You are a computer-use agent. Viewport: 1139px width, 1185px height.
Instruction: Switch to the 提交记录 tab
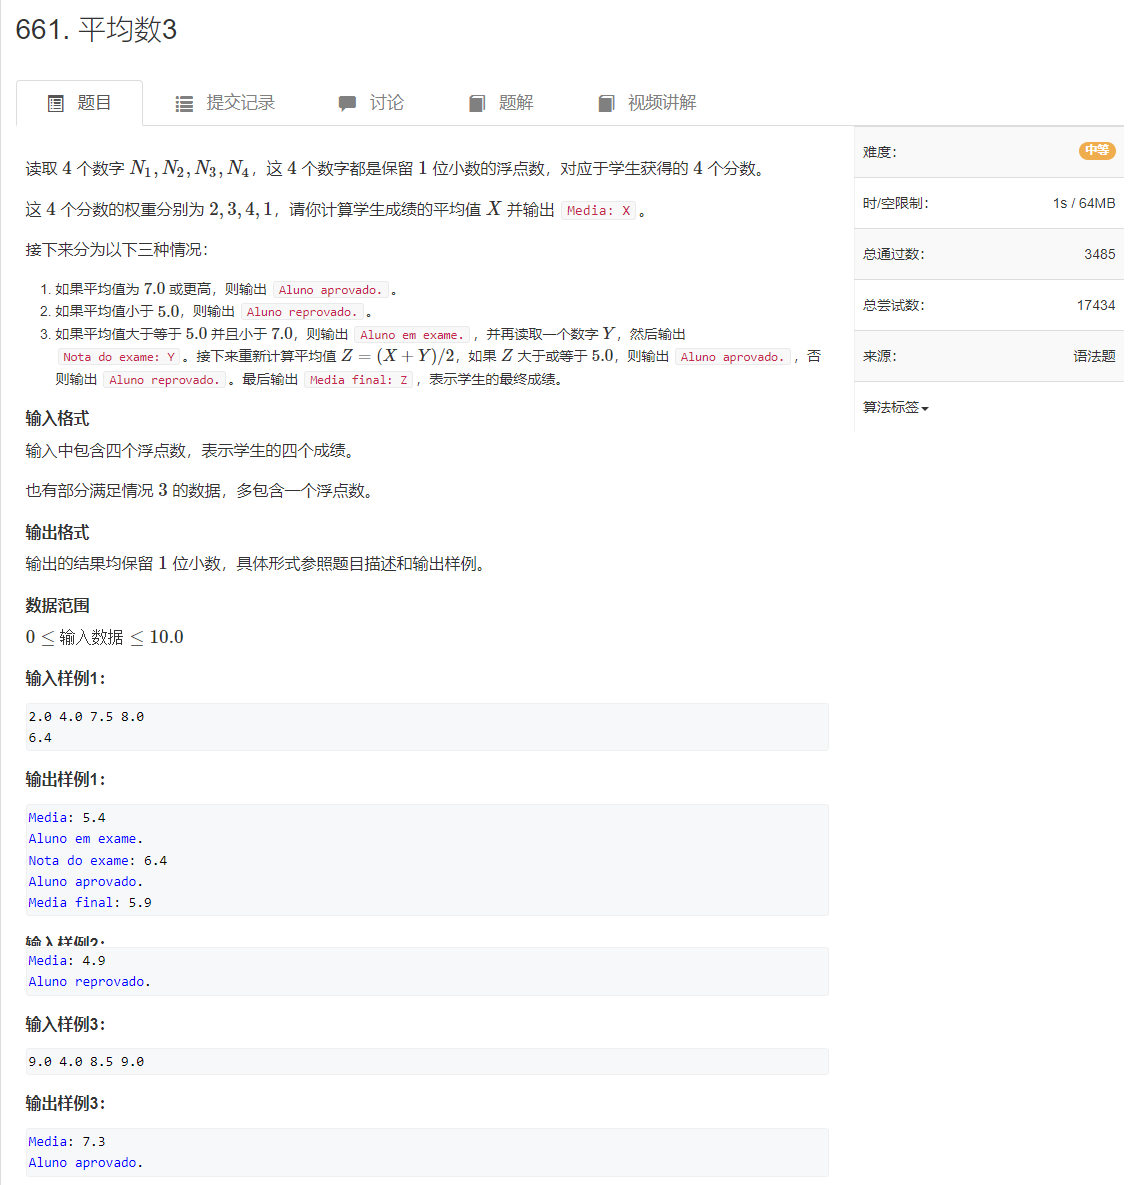coord(240,102)
